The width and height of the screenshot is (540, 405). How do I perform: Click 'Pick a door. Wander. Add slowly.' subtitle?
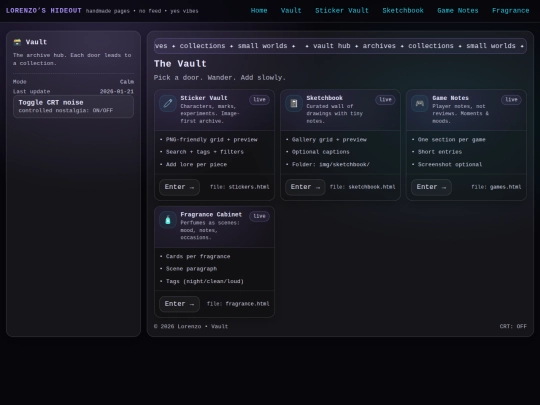[x=220, y=77]
